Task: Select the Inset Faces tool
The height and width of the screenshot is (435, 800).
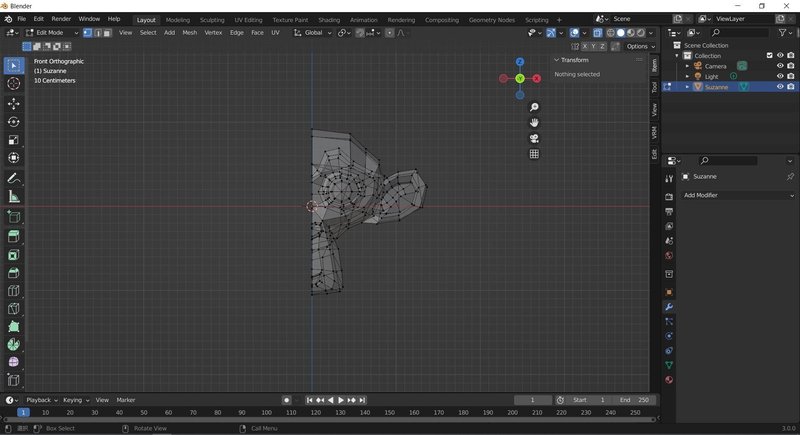Action: tap(14, 254)
